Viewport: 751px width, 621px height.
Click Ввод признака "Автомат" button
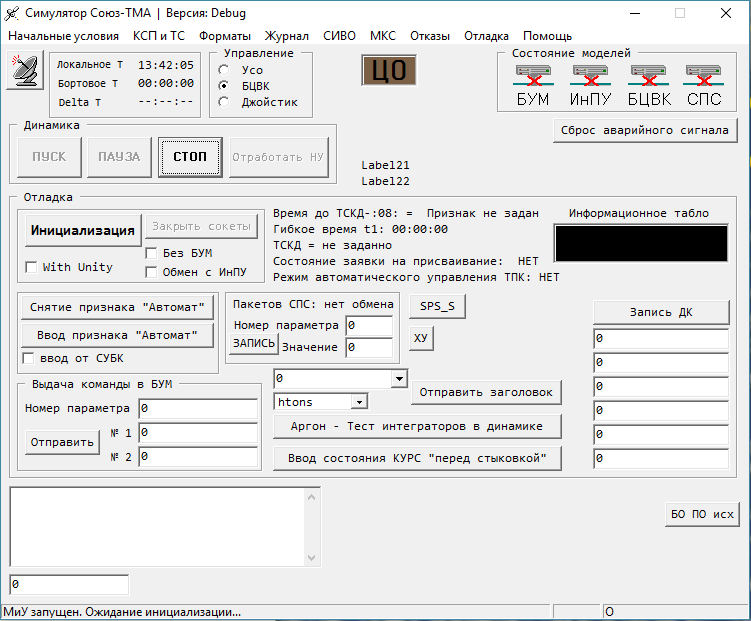(117, 335)
